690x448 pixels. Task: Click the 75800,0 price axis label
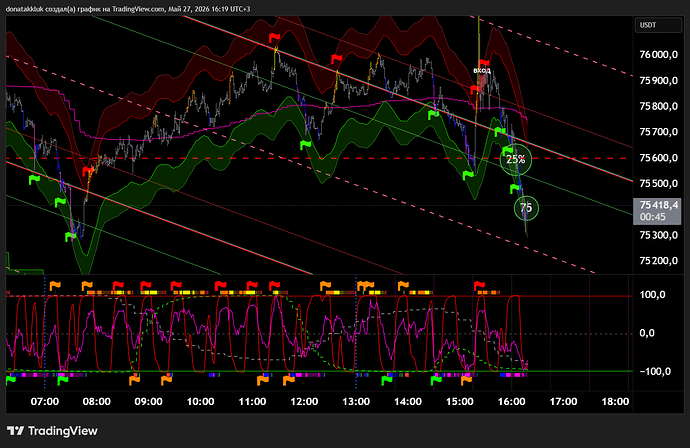(658, 106)
